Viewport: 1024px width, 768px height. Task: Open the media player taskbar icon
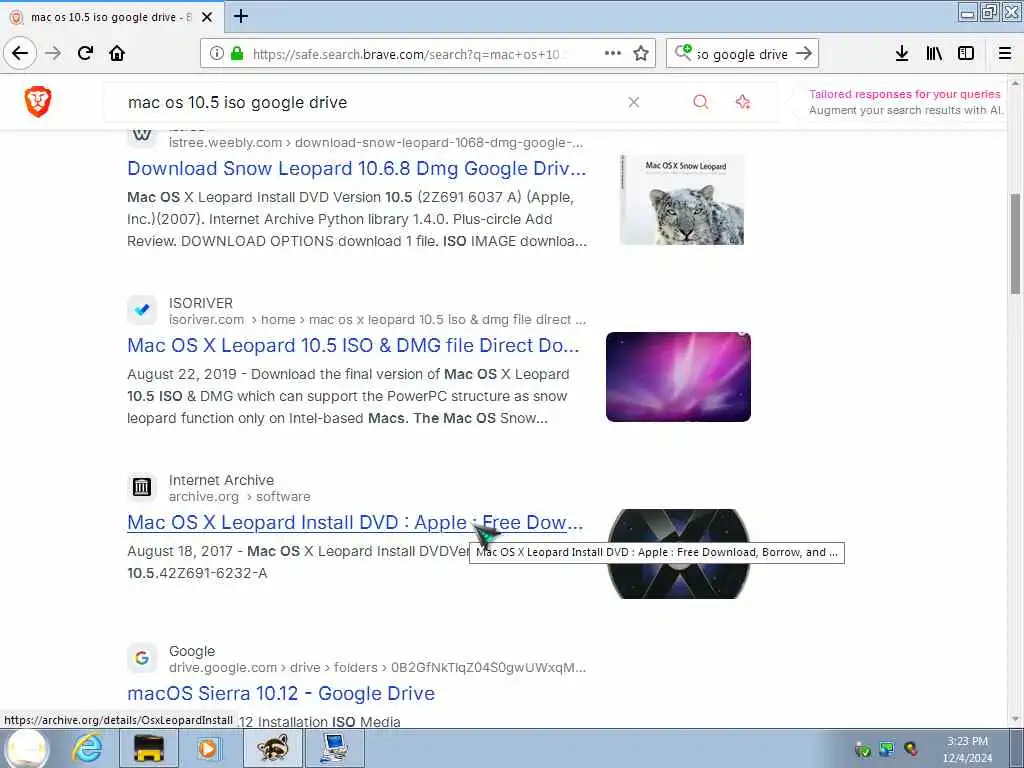[209, 748]
